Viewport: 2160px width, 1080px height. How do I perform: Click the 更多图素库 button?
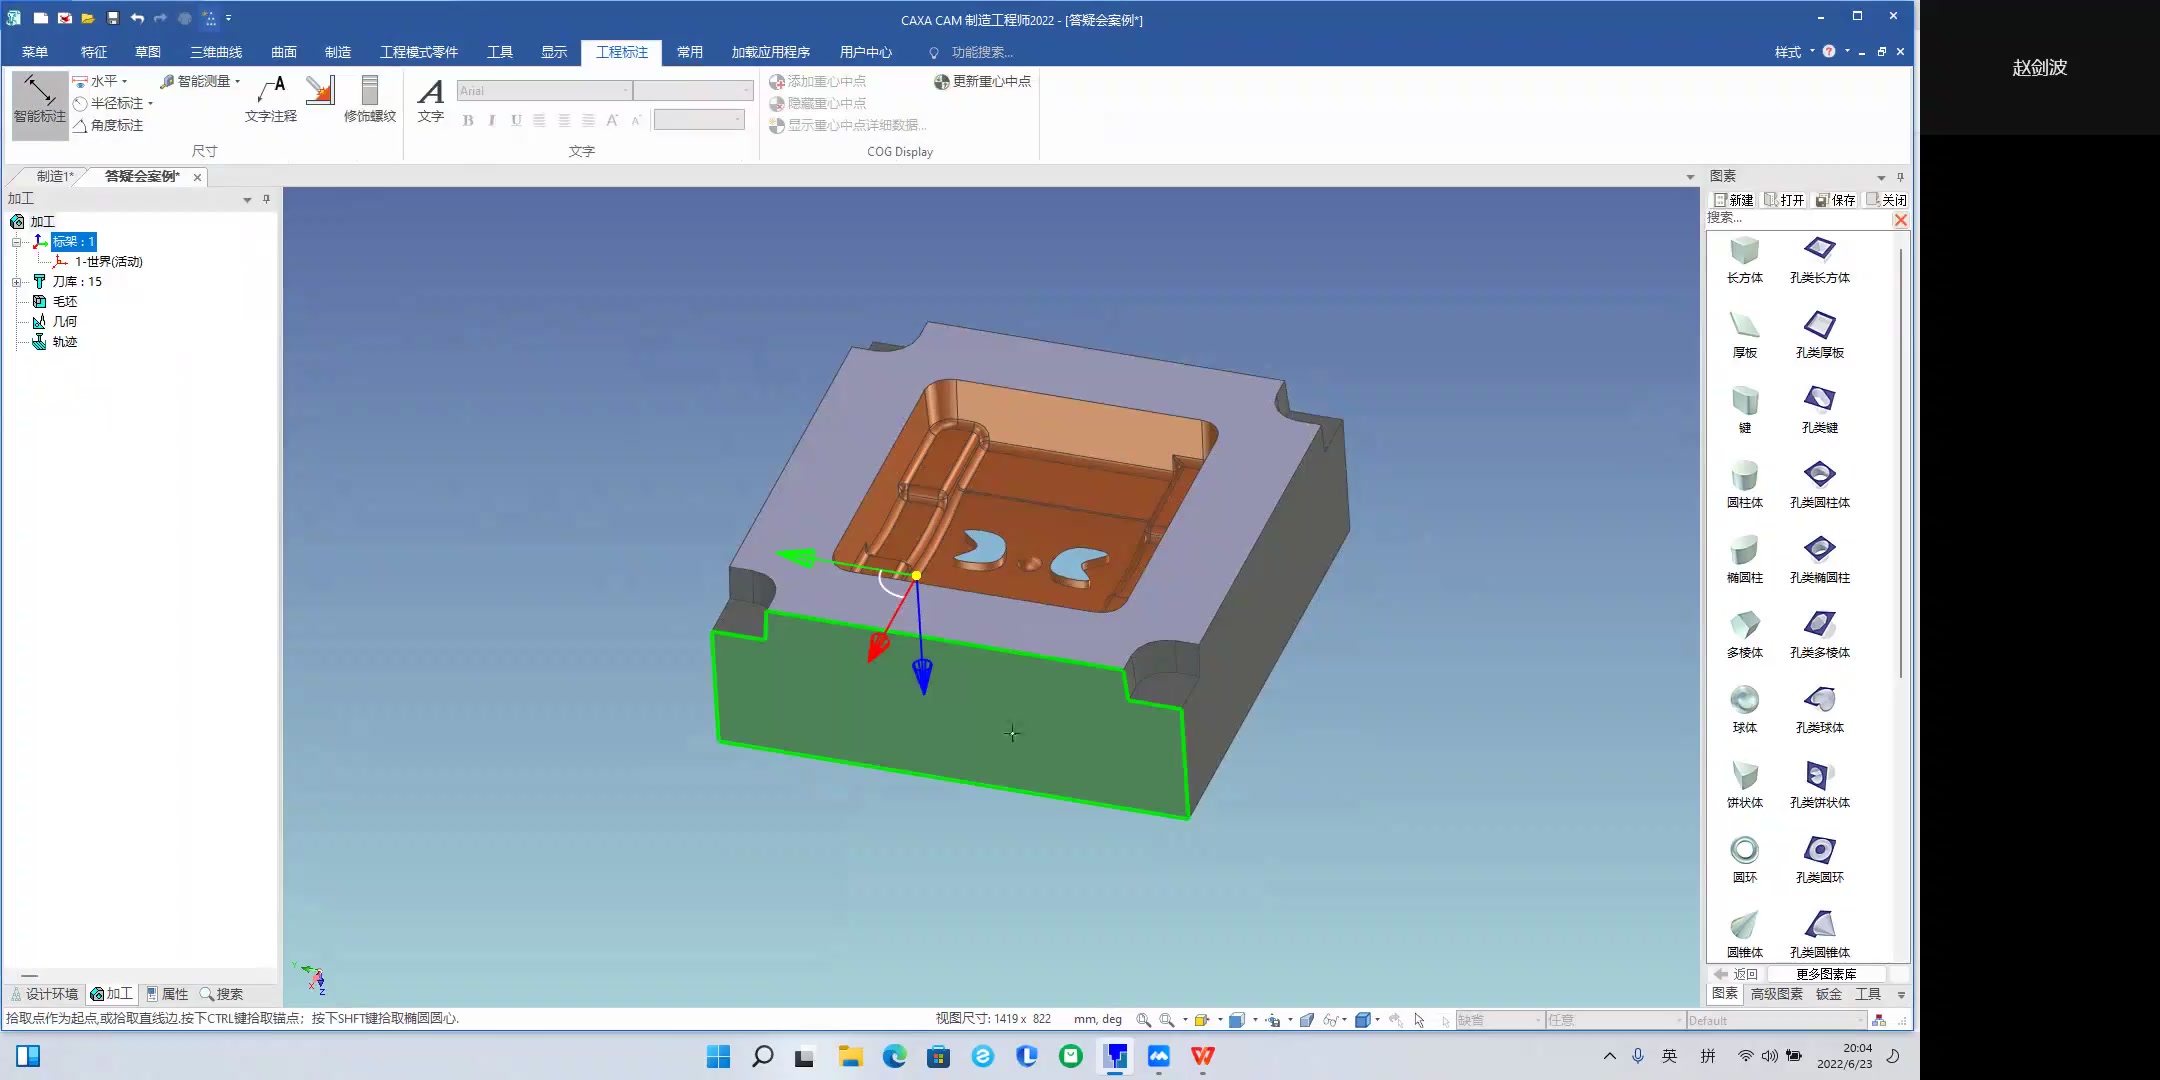click(1825, 974)
